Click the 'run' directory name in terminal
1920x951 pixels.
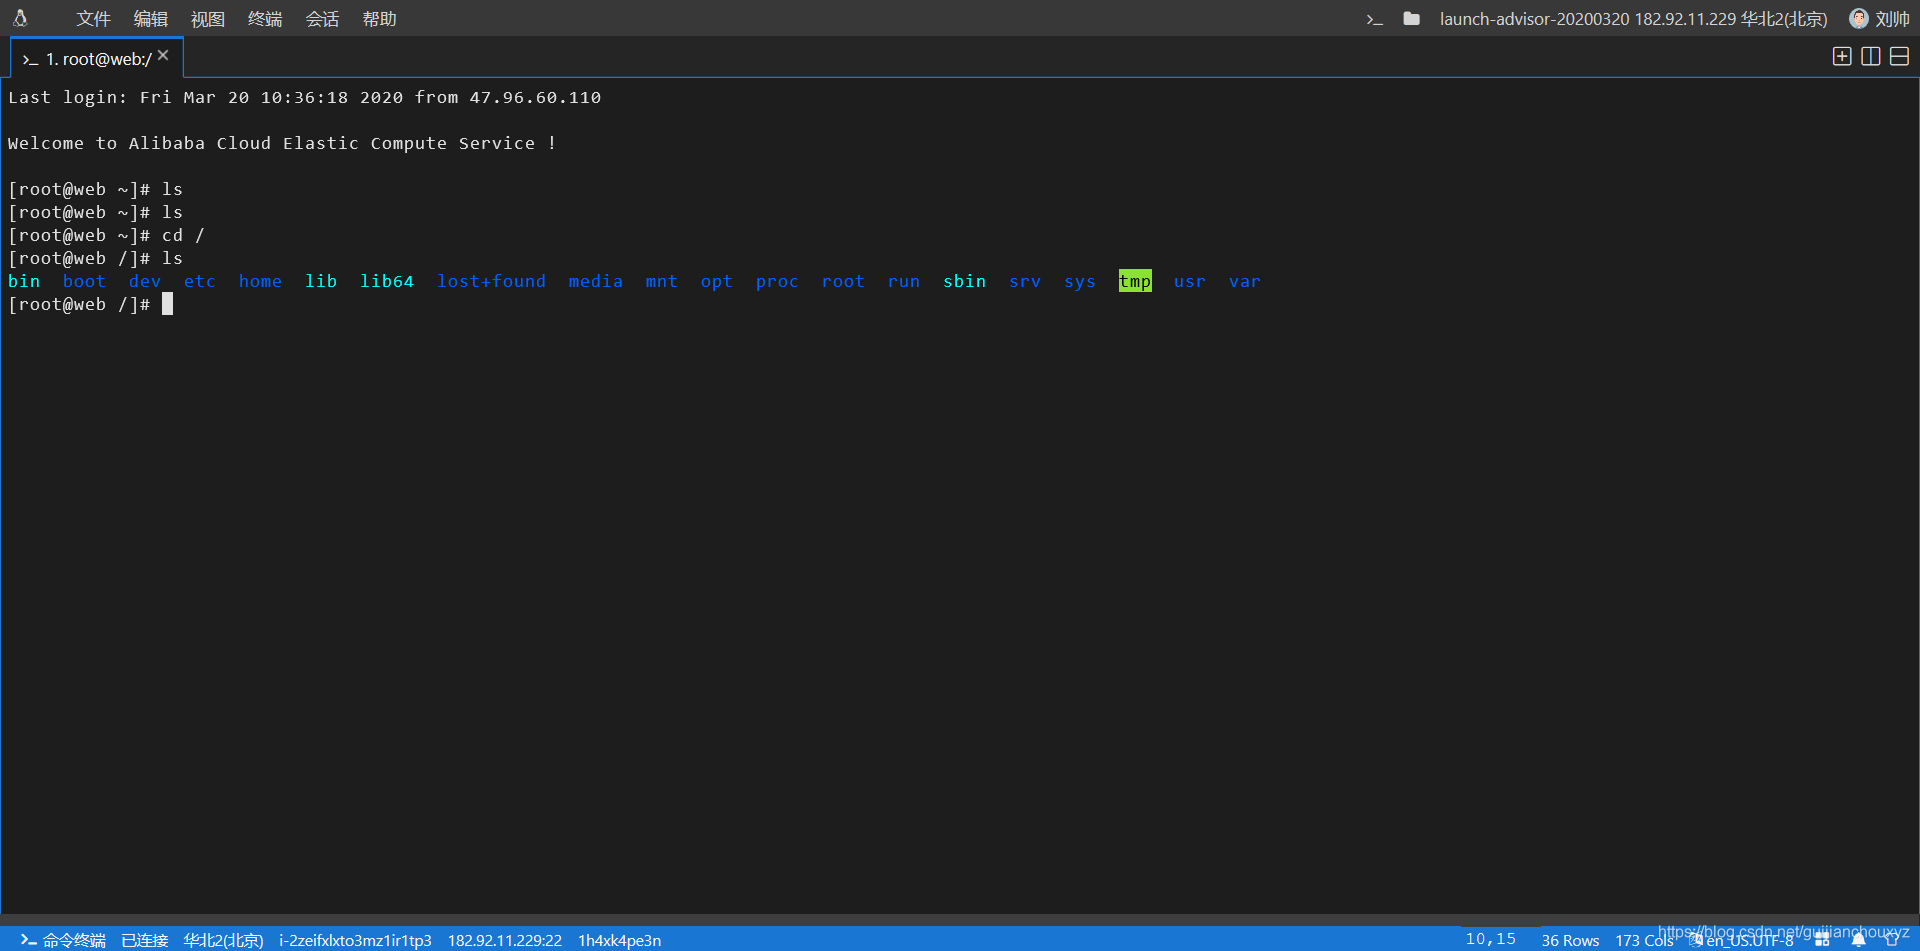pos(904,281)
